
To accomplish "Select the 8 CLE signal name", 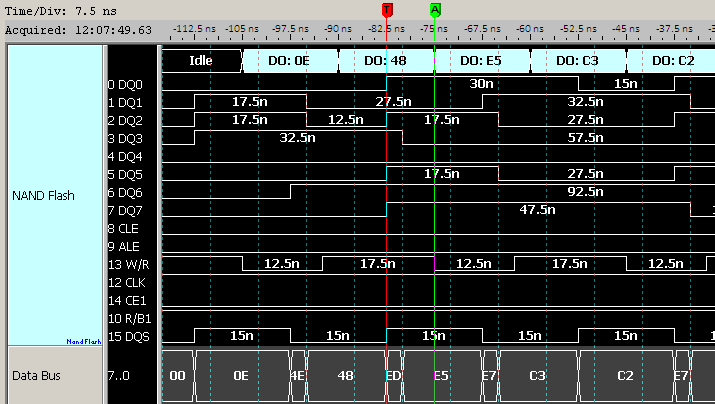I will coord(123,228).
